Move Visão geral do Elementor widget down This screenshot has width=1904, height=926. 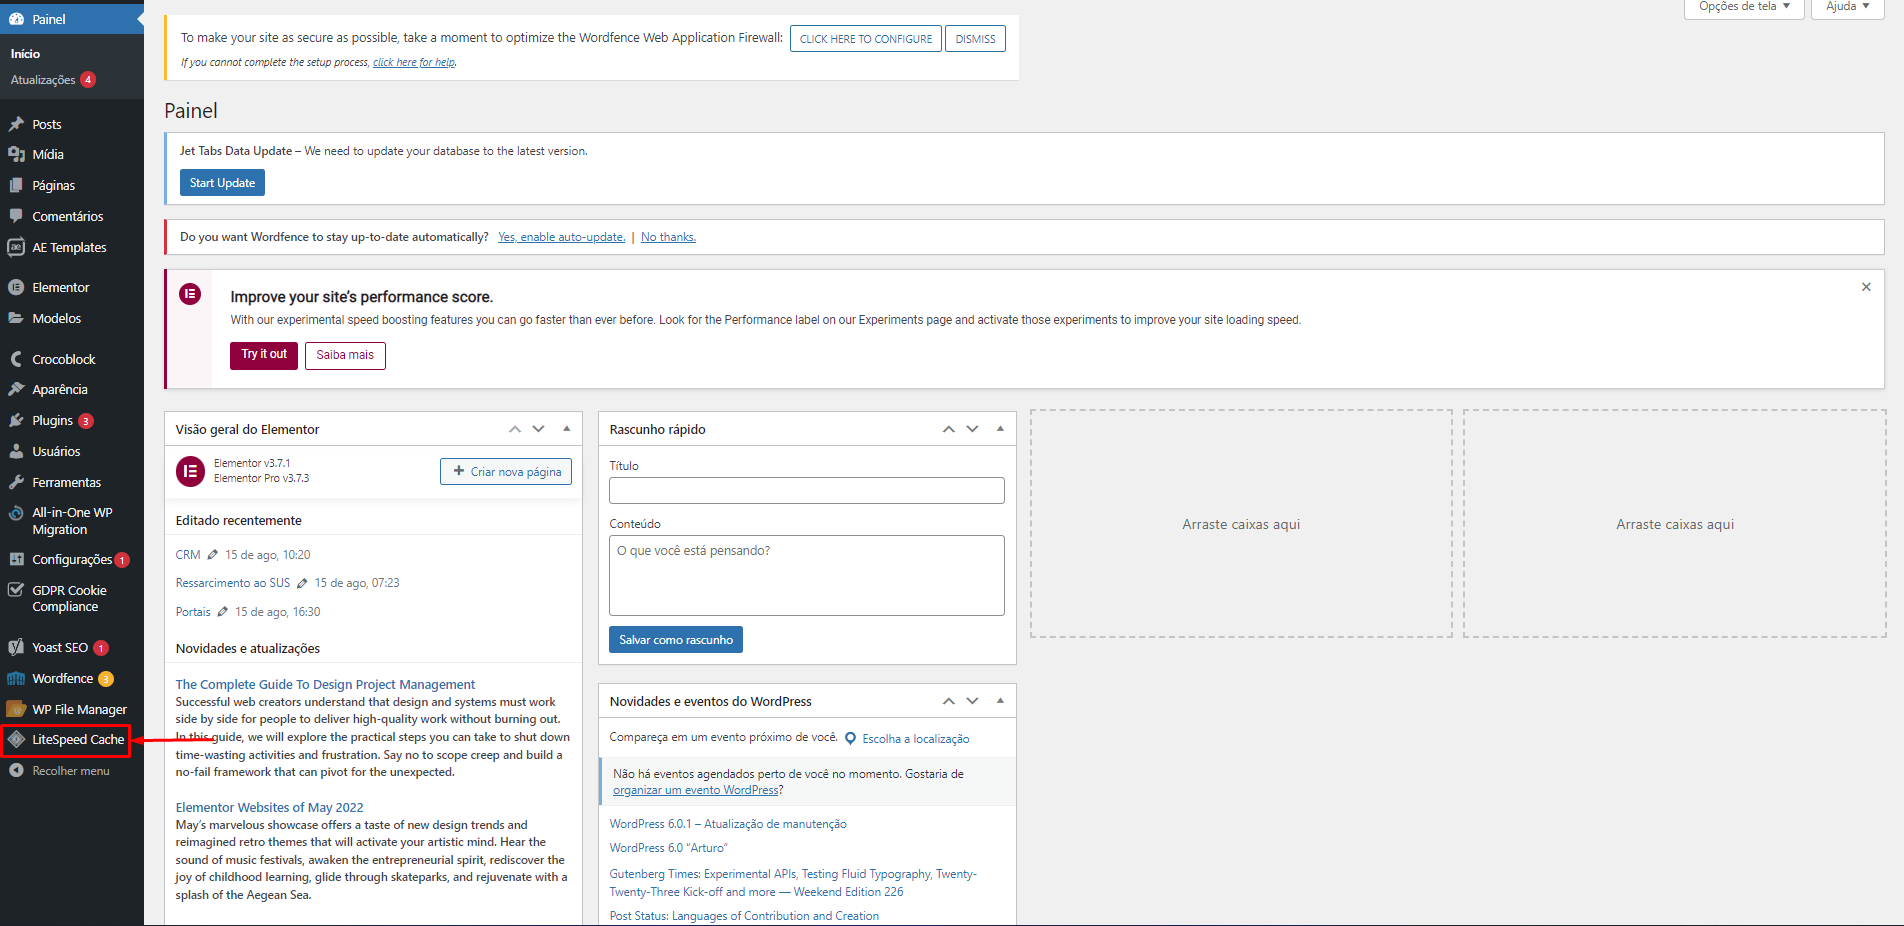pyautogui.click(x=538, y=429)
